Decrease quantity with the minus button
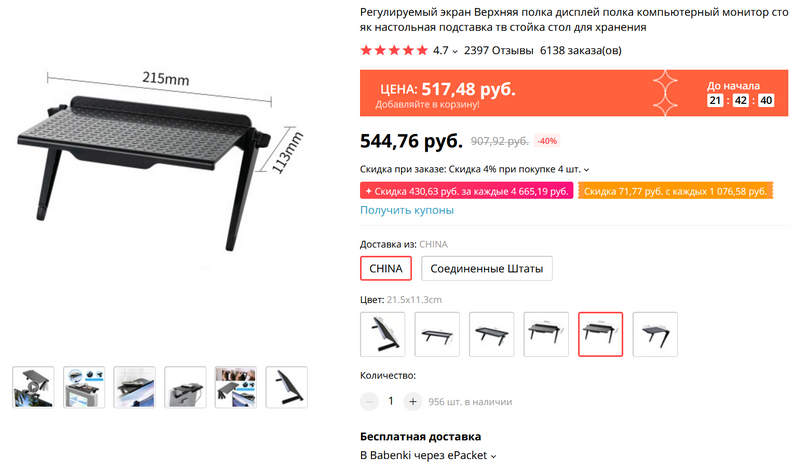 [369, 402]
